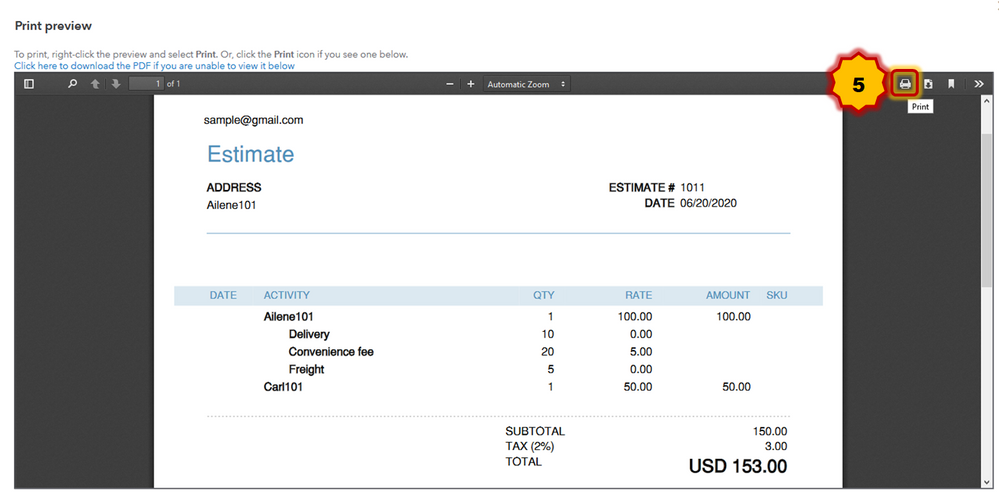Click the sample@gmail.com email text
The width and height of the screenshot is (999, 500).
point(253,120)
